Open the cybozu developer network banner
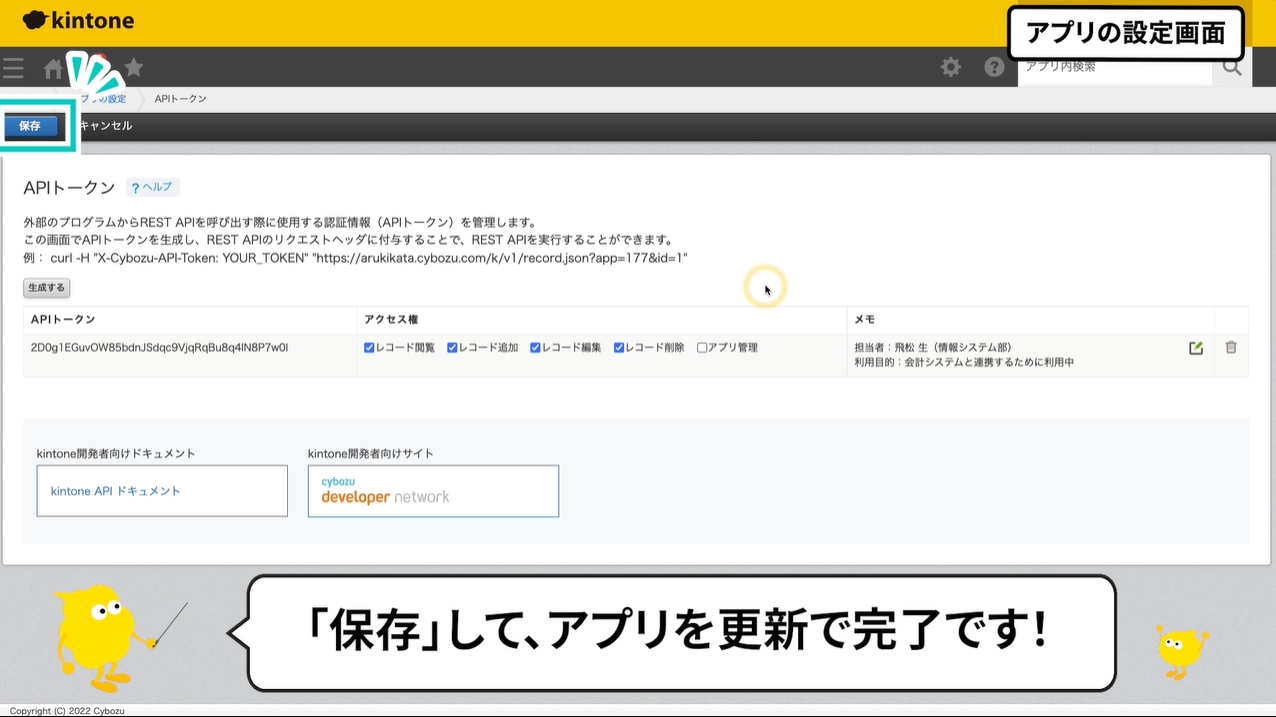 pos(433,491)
